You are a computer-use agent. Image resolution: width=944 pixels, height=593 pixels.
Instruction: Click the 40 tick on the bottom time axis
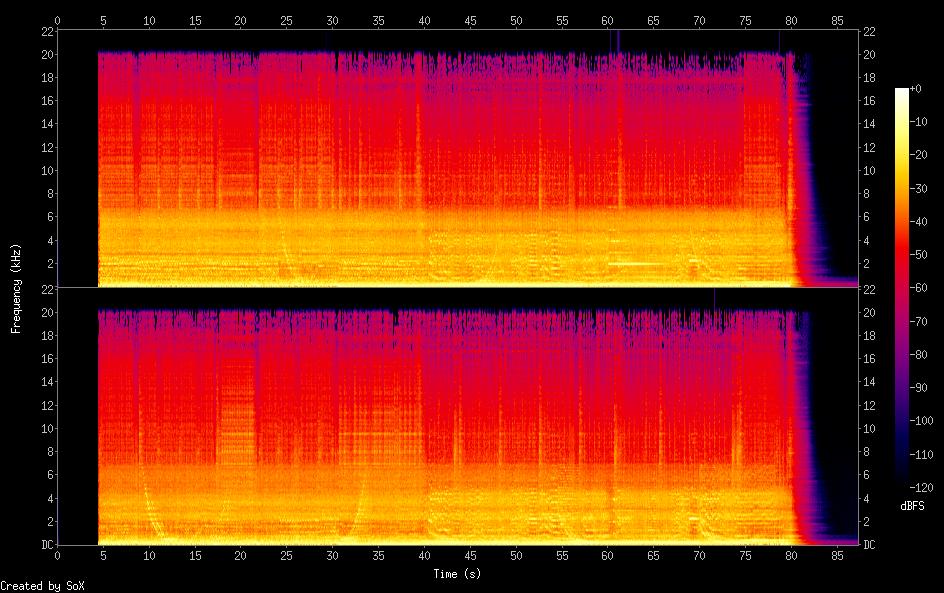pos(424,555)
